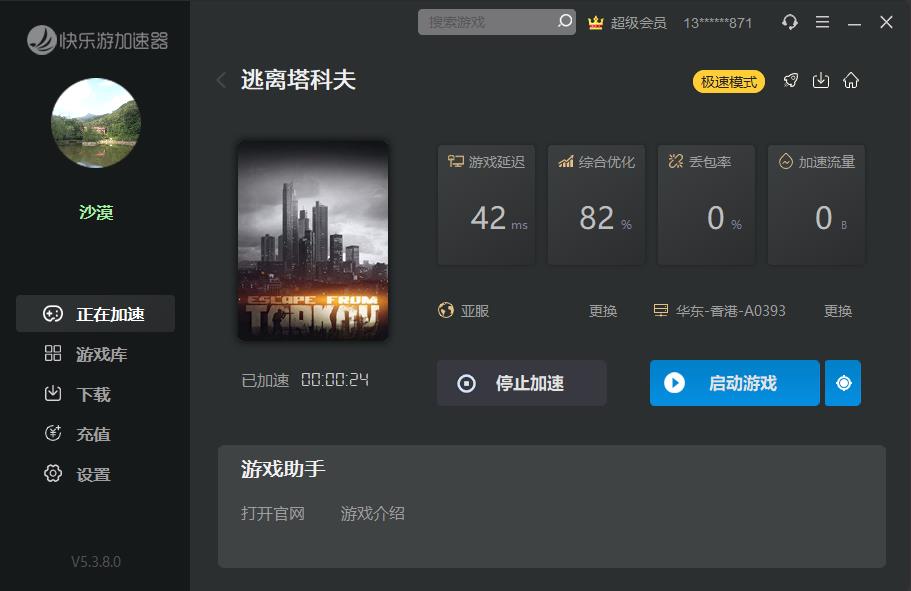Viewport: 911px width, 591px height.
Task: Click the region label 亚服
Action: coord(475,311)
